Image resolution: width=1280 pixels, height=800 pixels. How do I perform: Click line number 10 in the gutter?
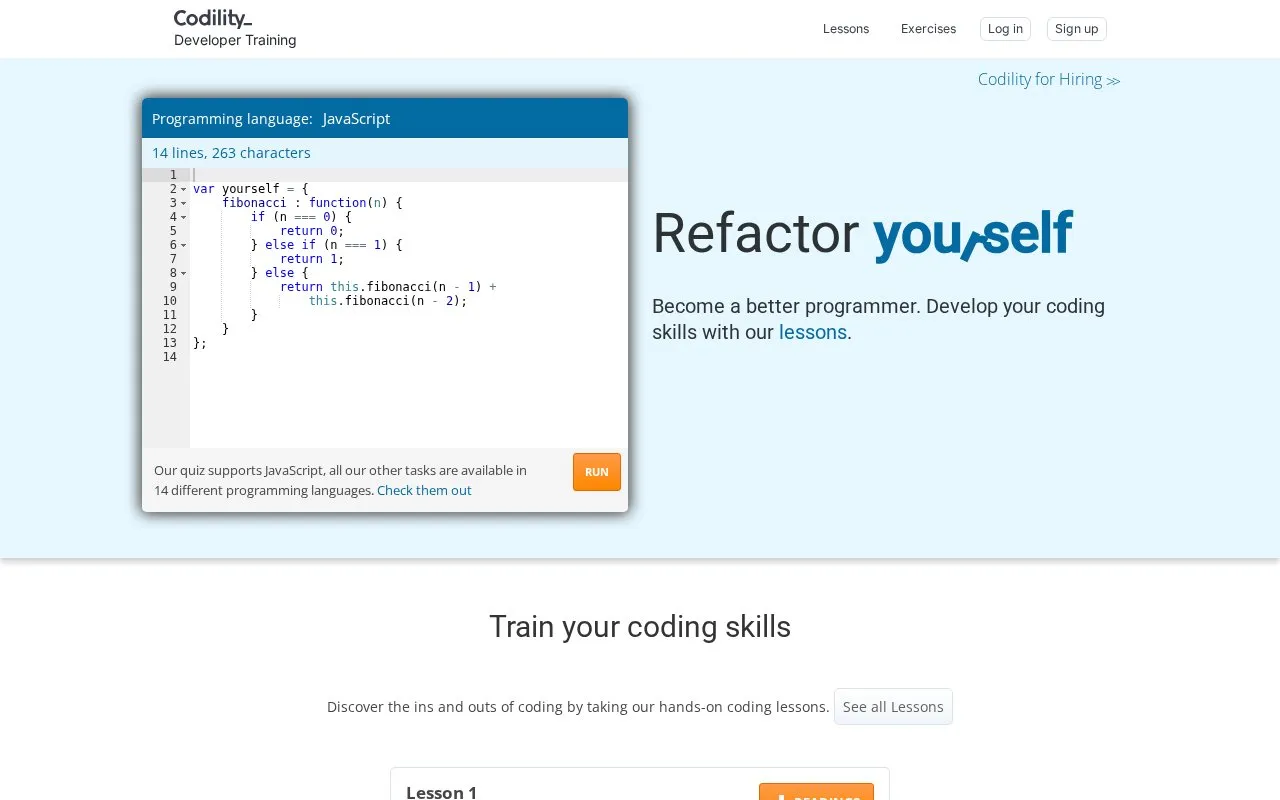[x=169, y=301]
